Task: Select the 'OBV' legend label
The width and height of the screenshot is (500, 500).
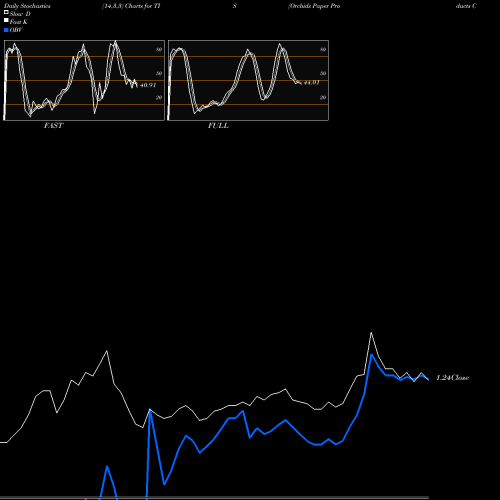Action: tap(16, 30)
